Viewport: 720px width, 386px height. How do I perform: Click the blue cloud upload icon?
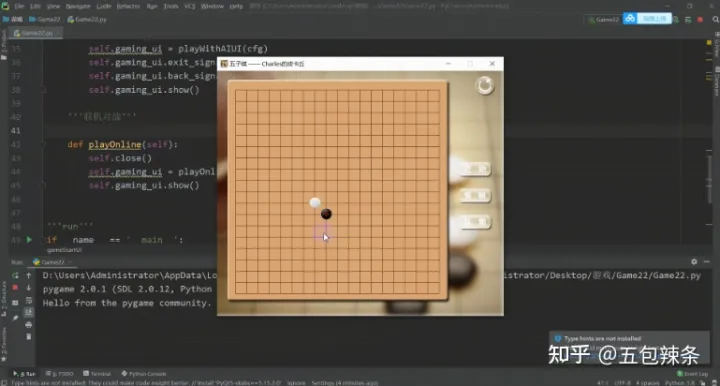tap(630, 19)
